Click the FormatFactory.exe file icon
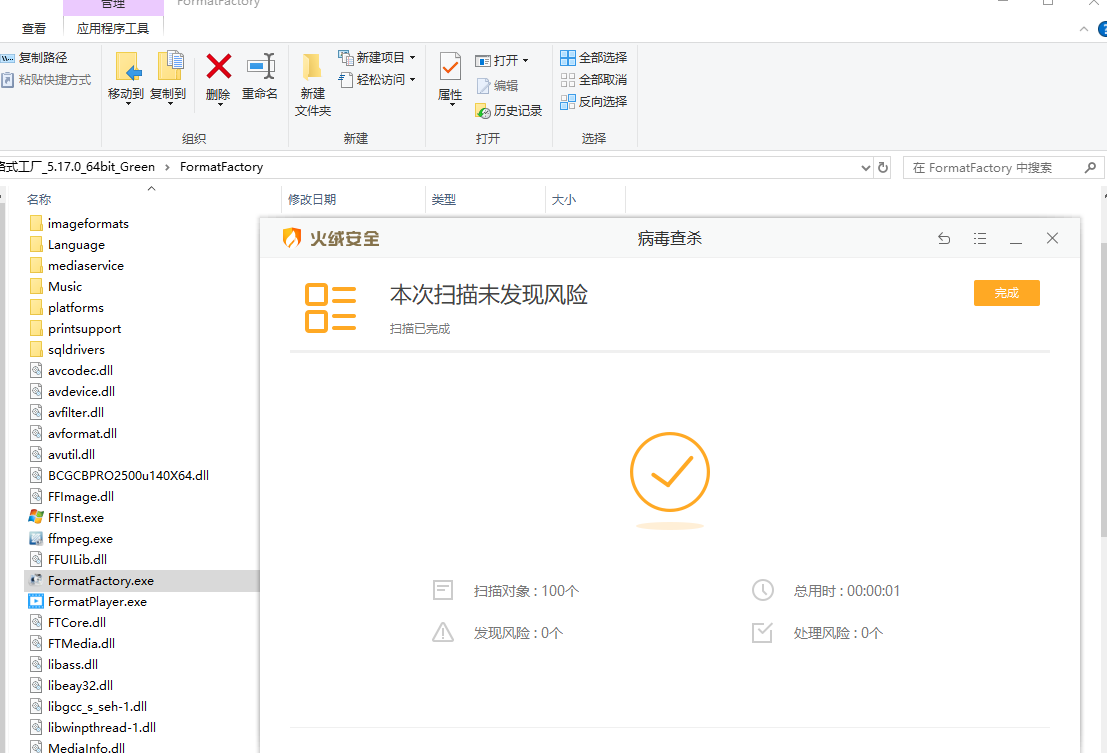Viewport: 1107px width, 753px height. (x=36, y=580)
